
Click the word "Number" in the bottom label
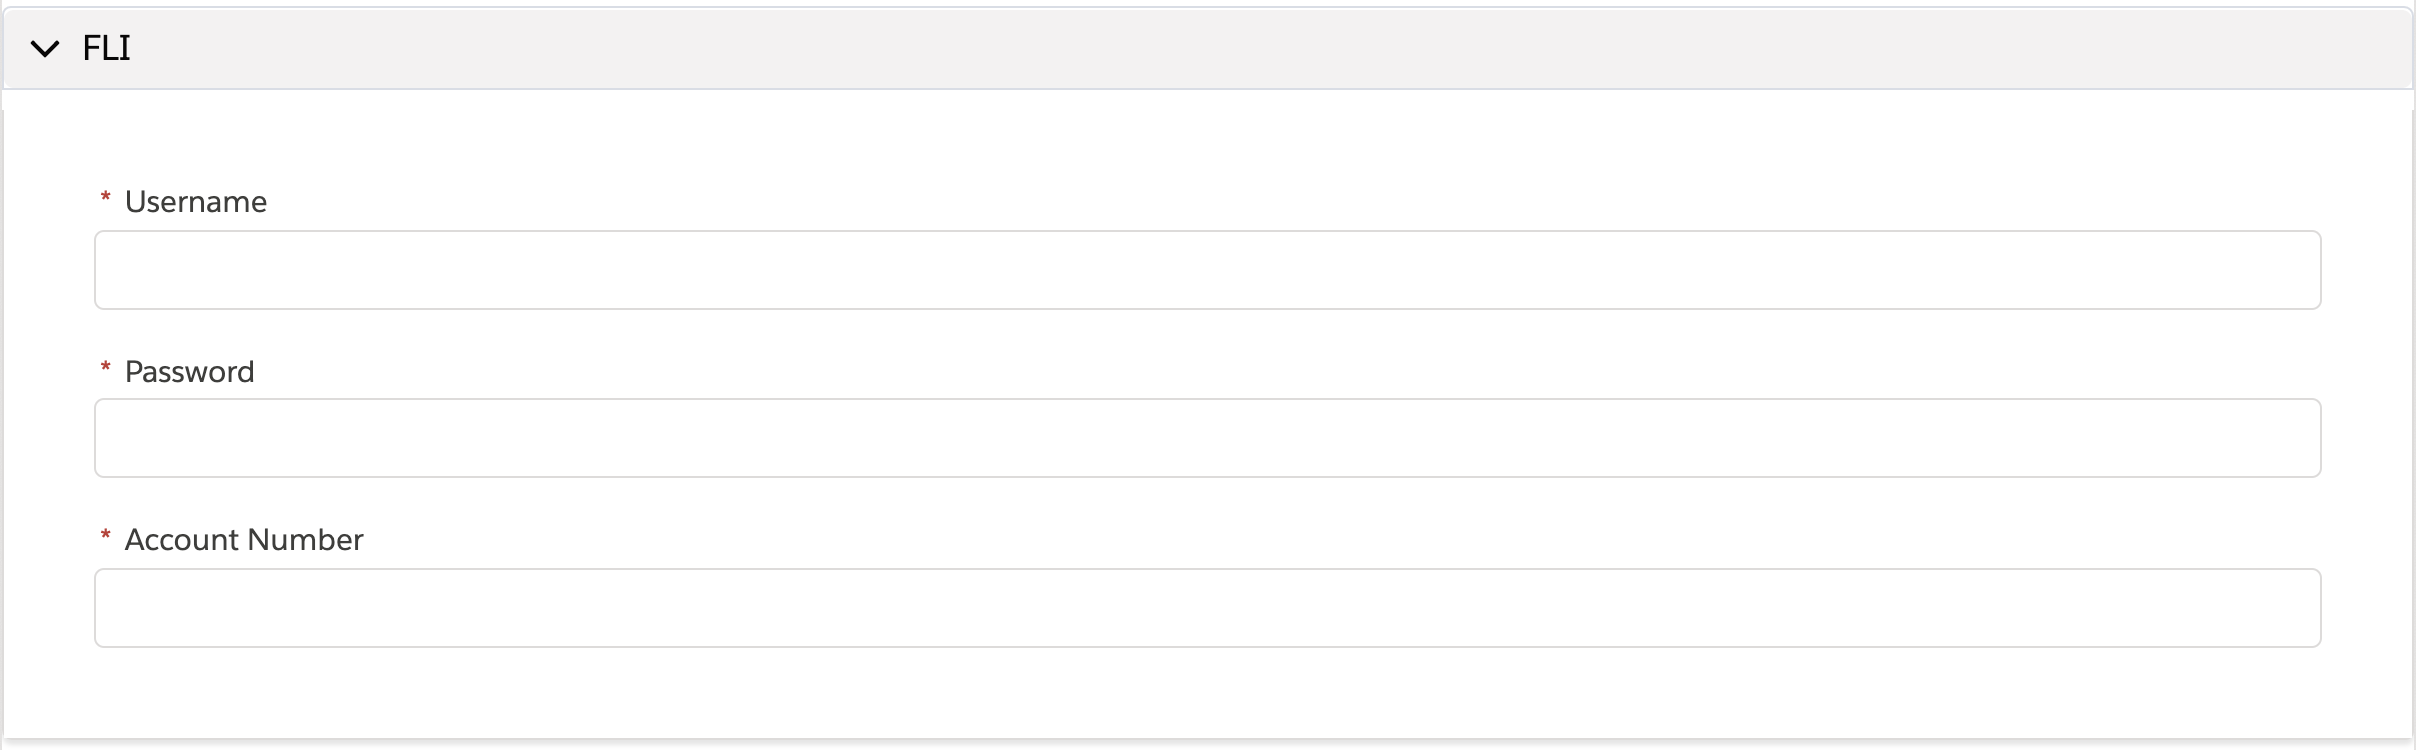pos(305,540)
